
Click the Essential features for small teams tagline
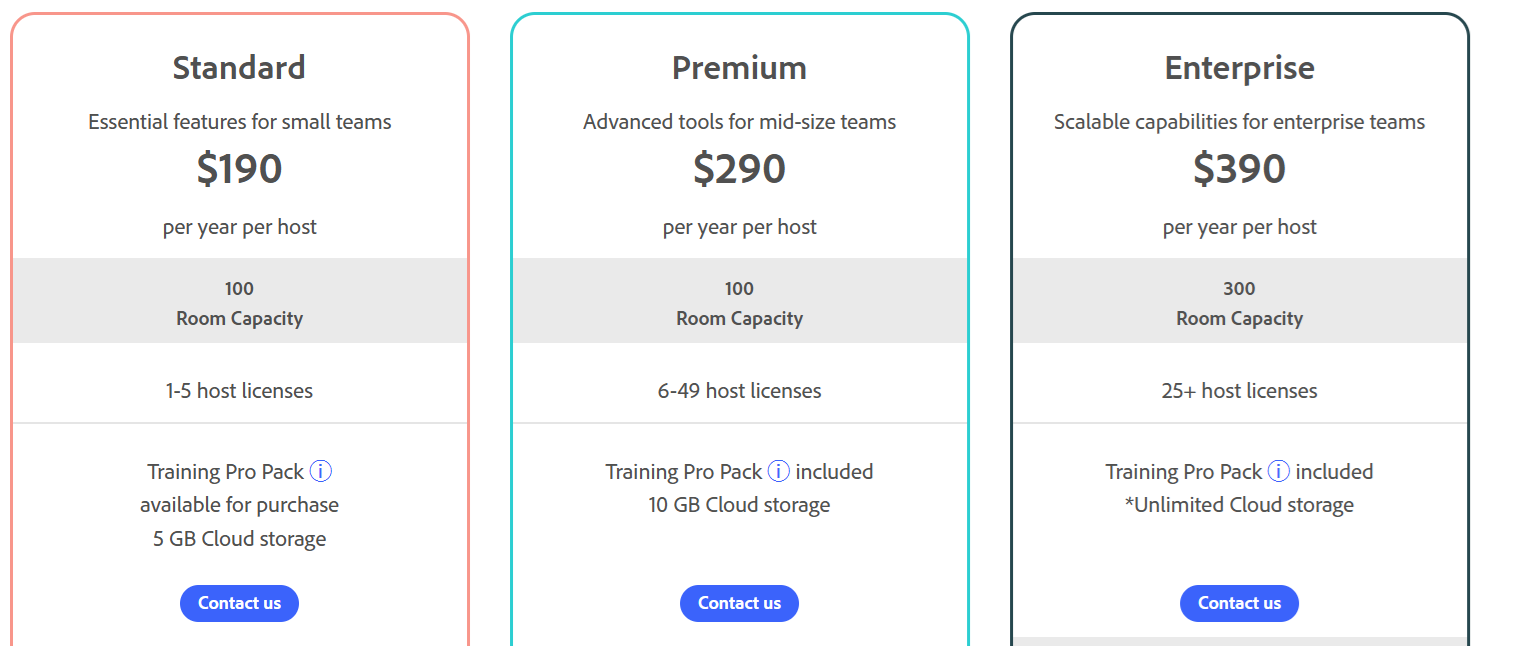(239, 122)
